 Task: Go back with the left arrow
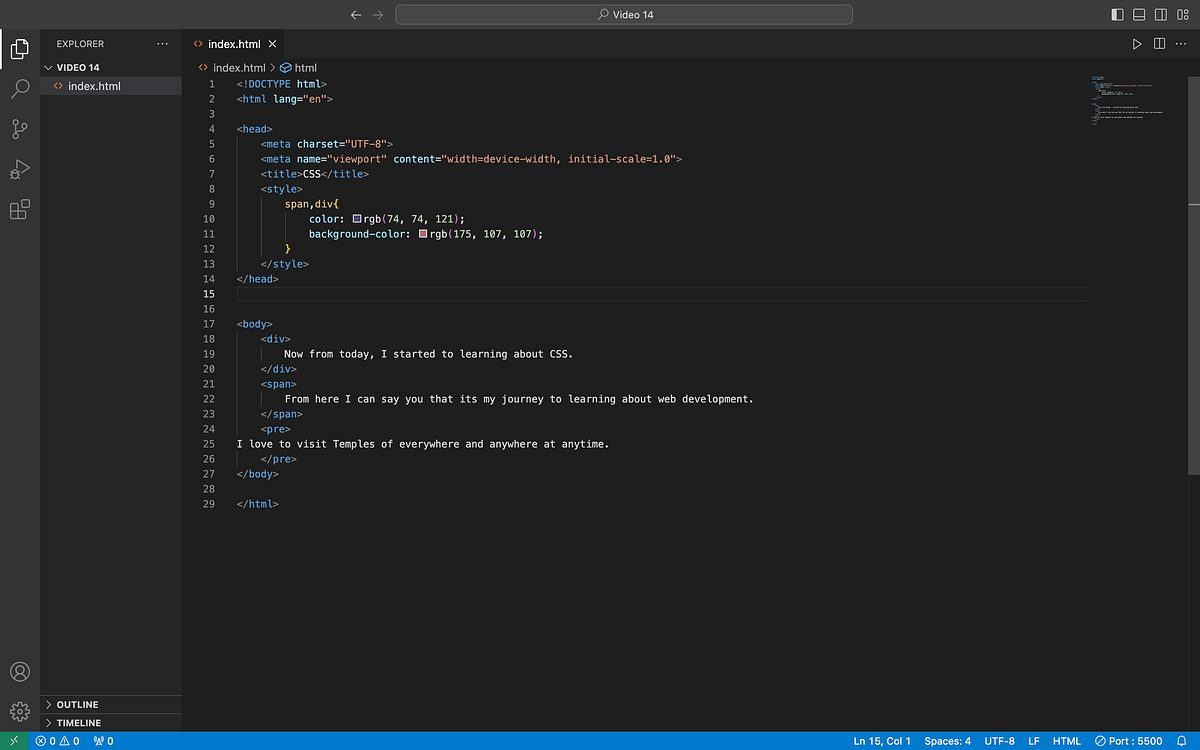pyautogui.click(x=357, y=15)
